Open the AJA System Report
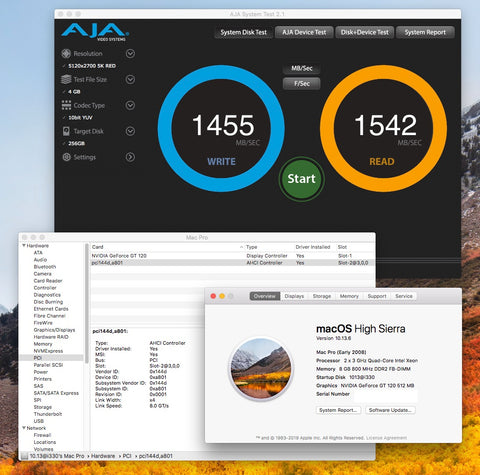 pos(425,32)
